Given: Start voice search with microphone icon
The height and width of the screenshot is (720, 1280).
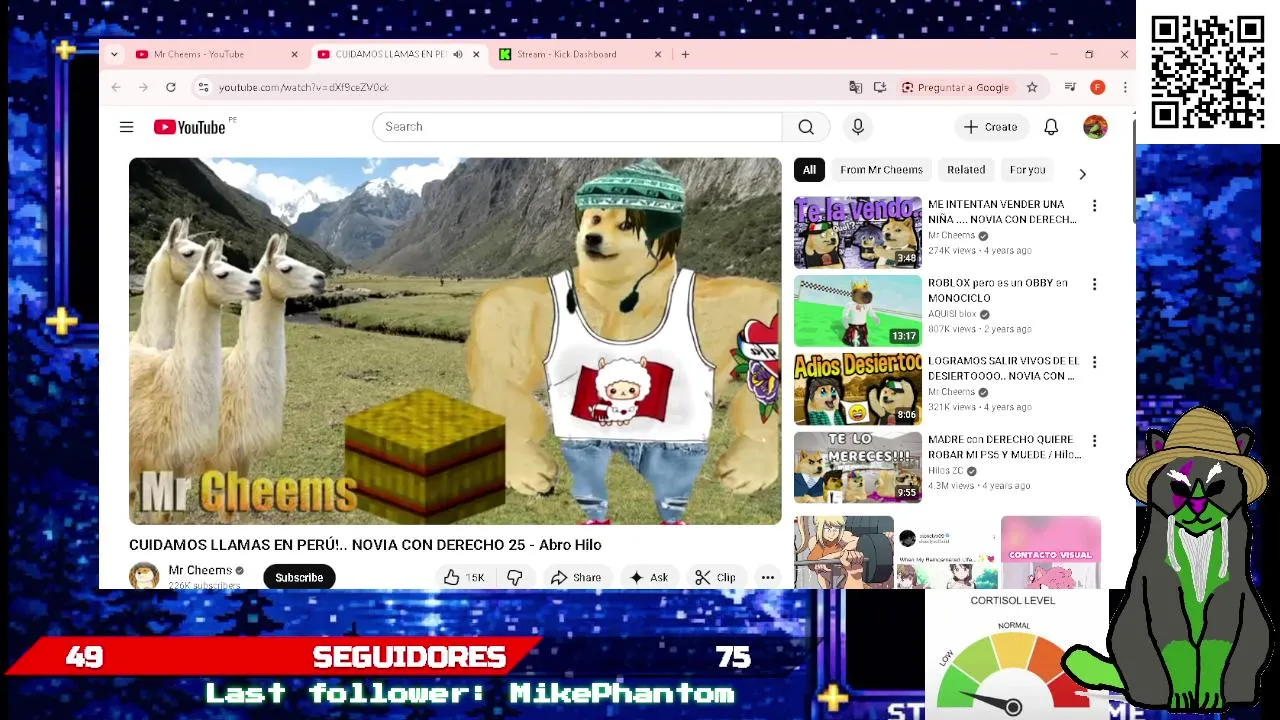Looking at the screenshot, I should tap(857, 127).
